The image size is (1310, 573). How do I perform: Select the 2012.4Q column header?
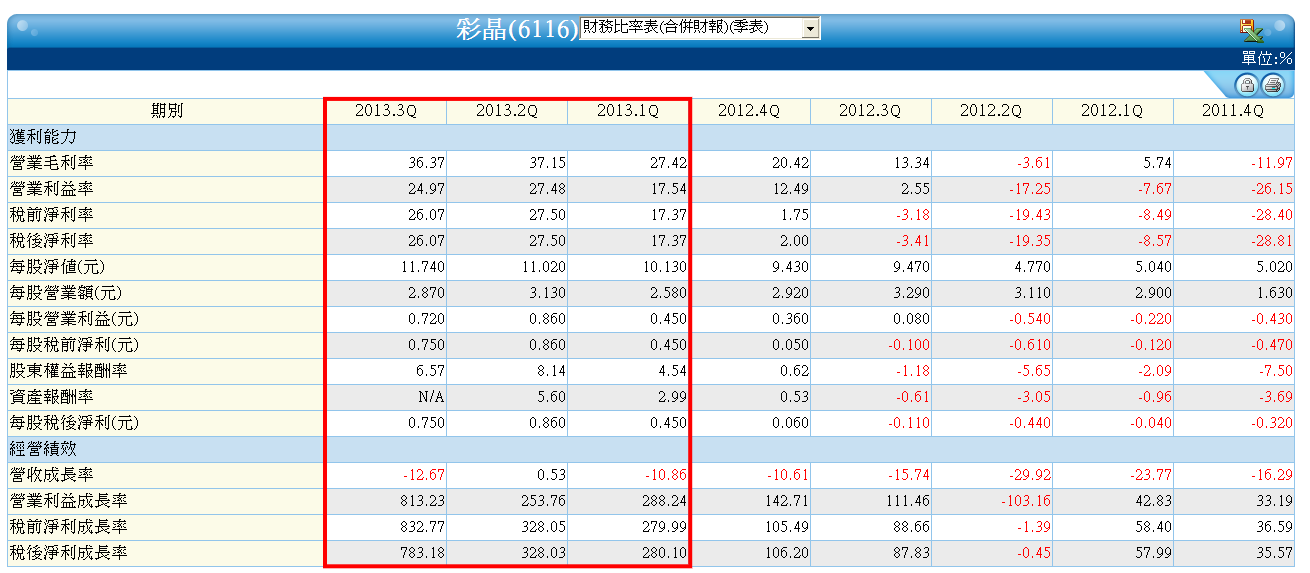[x=749, y=111]
